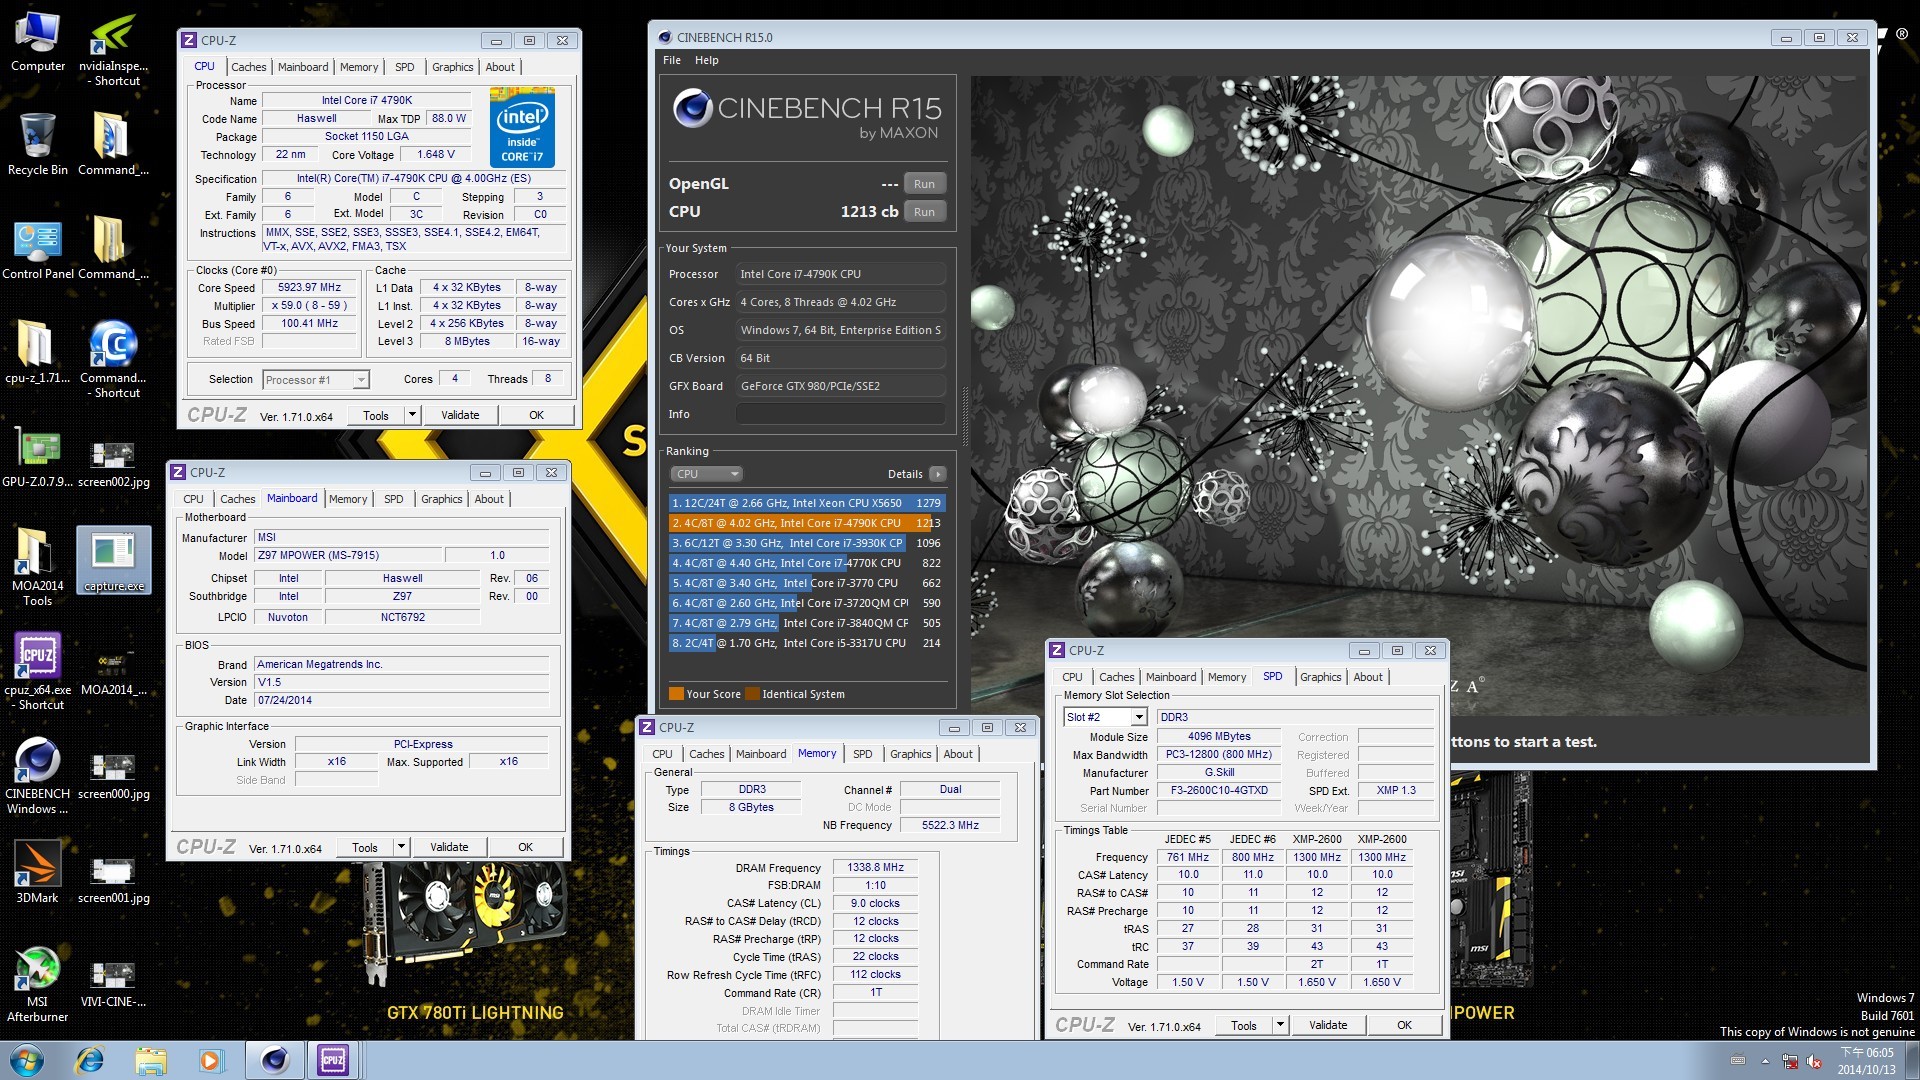
Task: Open the Command_ folder icon beside Recycle Bin
Action: click(x=113, y=144)
